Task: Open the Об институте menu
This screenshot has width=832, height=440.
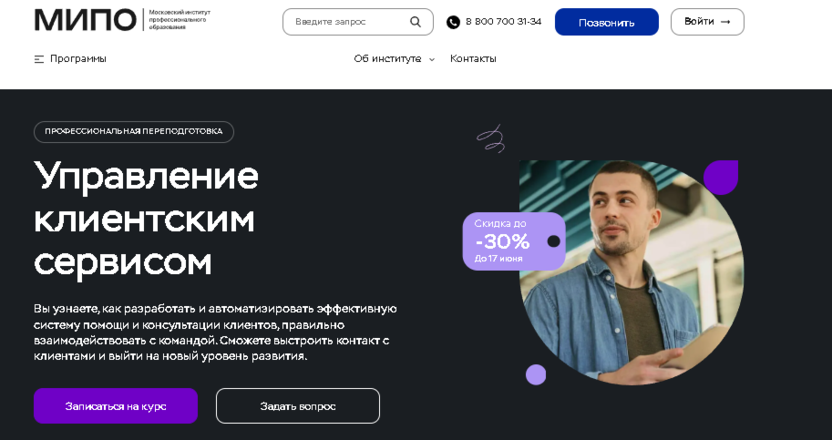Action: tap(387, 59)
